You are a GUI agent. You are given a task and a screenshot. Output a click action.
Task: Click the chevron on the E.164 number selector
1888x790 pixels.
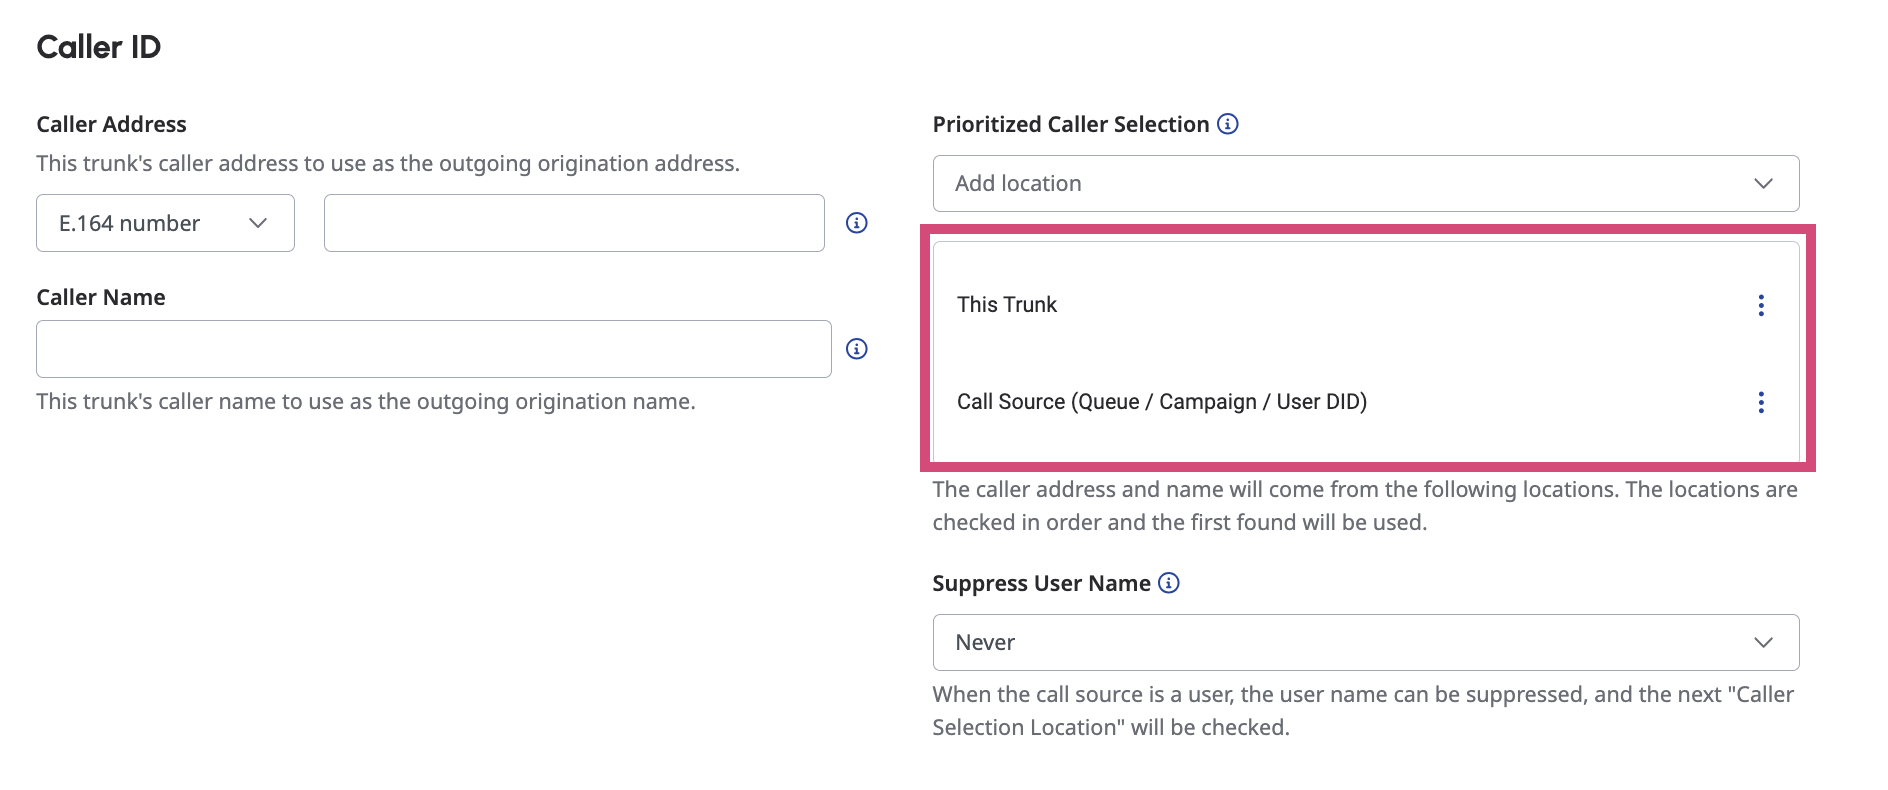259,223
